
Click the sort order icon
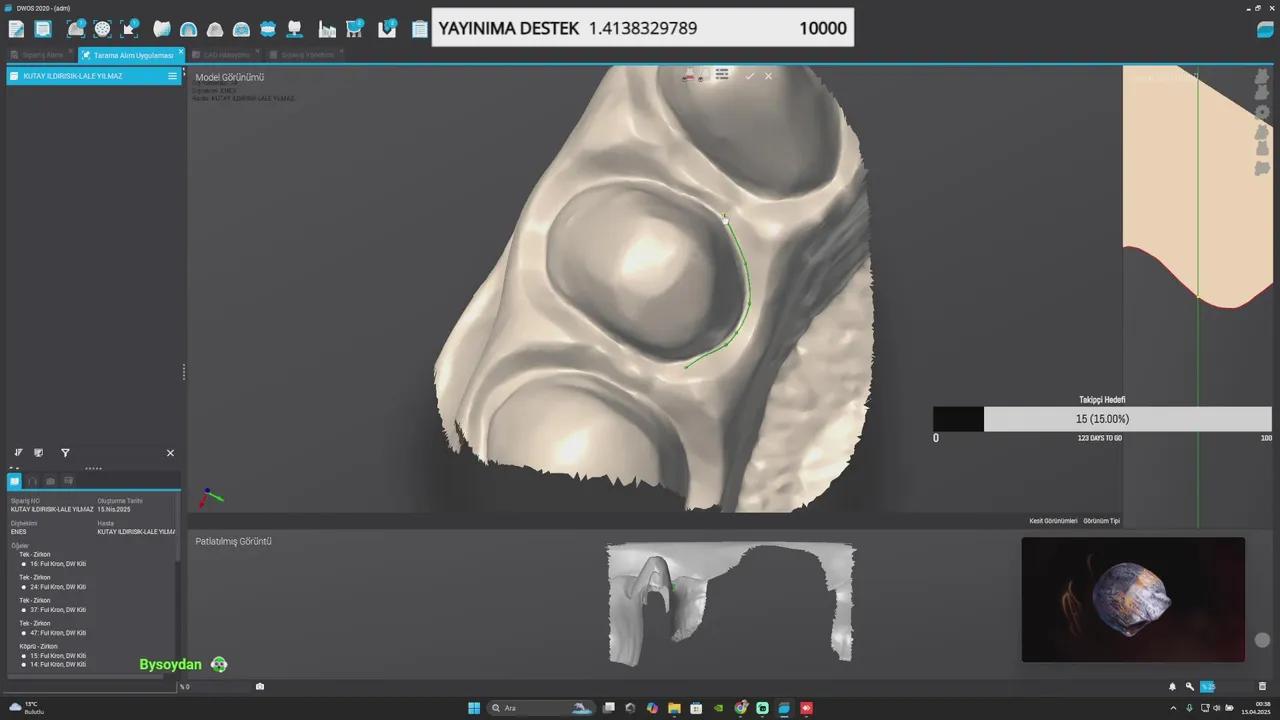pos(18,453)
